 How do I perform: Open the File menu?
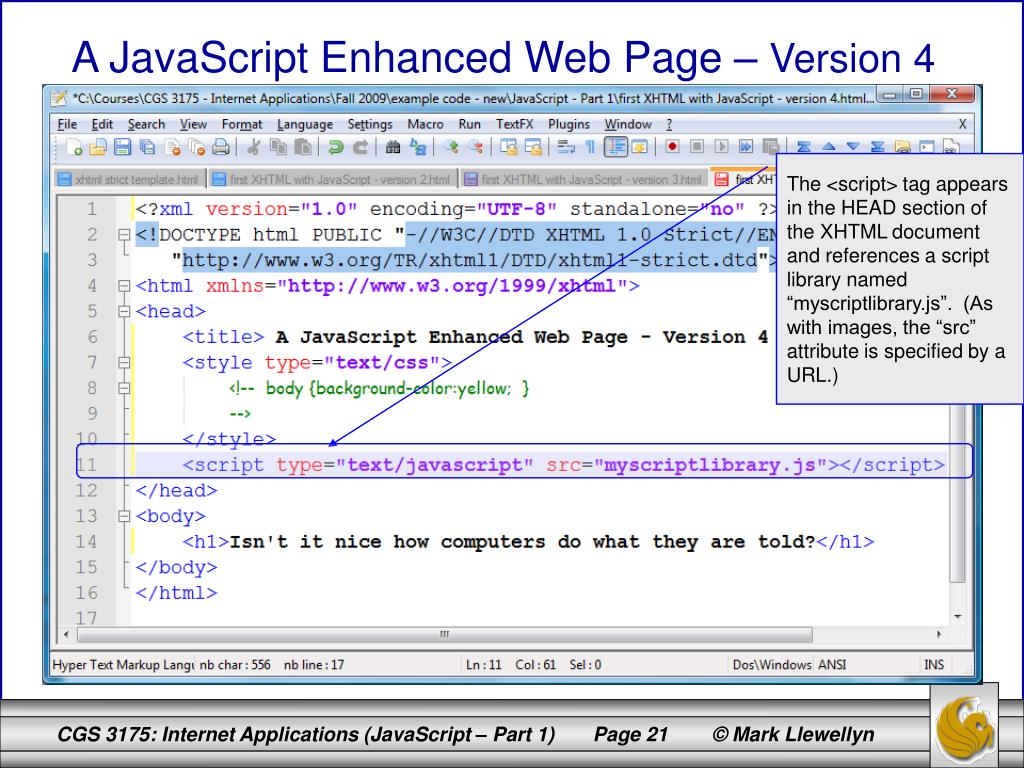[x=67, y=125]
